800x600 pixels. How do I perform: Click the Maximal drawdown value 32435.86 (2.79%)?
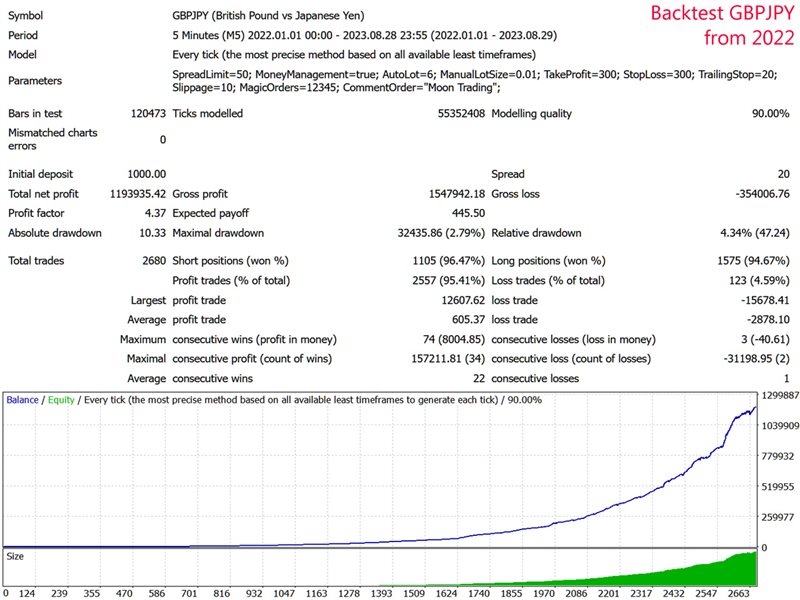pyautogui.click(x=441, y=233)
